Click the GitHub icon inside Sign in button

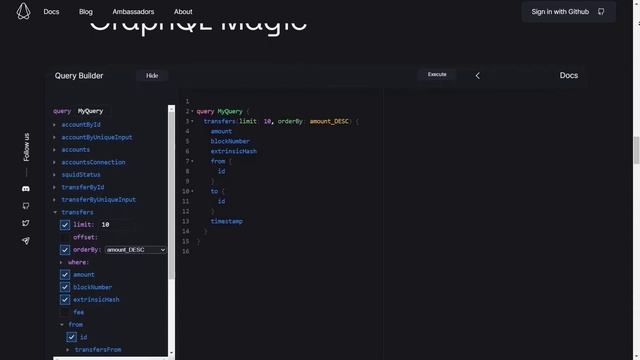pos(601,11)
